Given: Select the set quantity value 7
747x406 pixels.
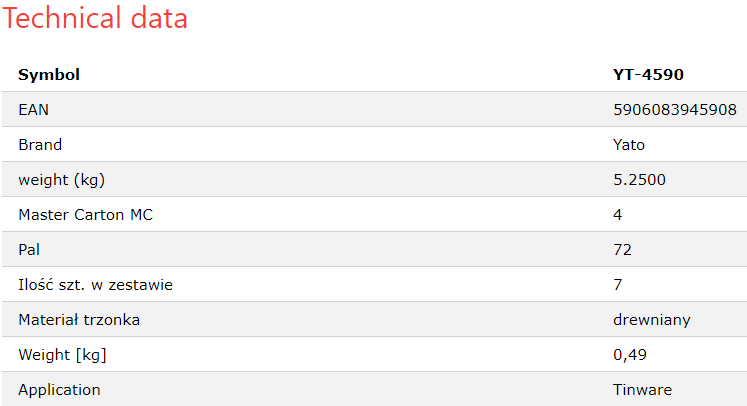Looking at the screenshot, I should [617, 285].
